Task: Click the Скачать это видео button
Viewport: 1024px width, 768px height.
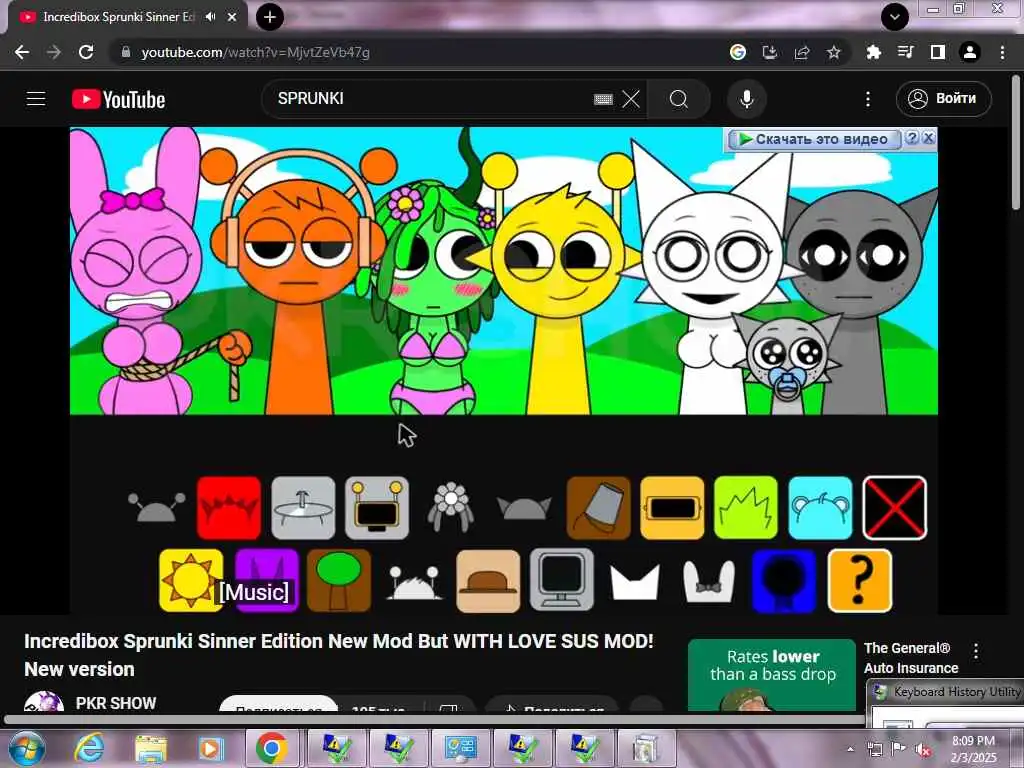Action: point(813,138)
